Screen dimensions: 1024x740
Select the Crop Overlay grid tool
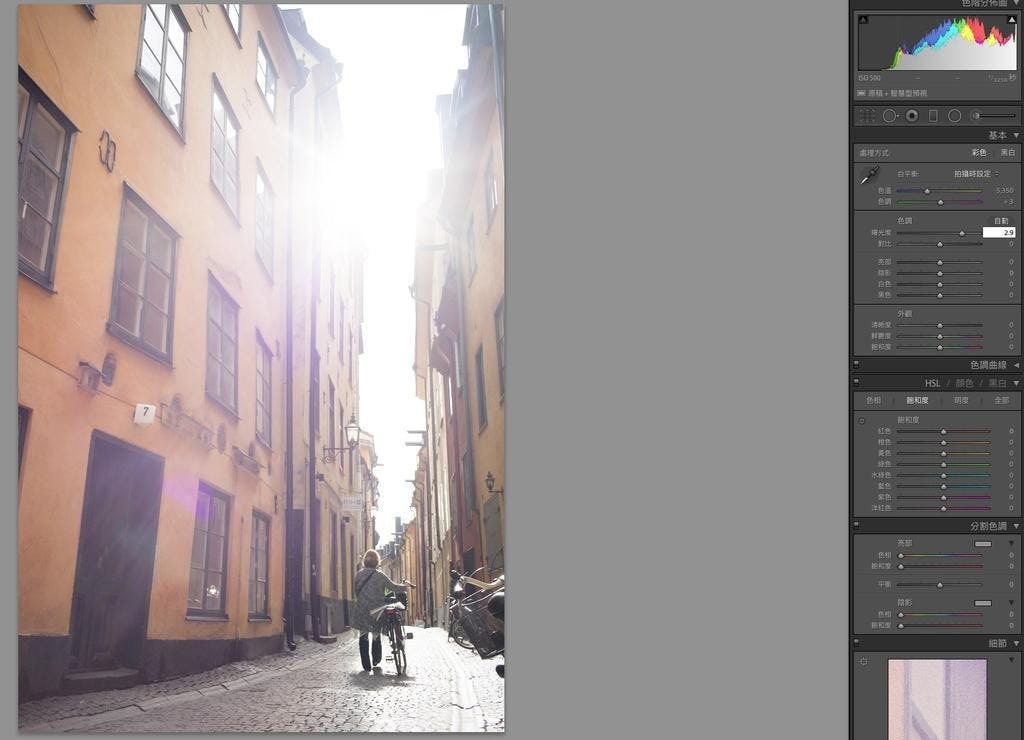[867, 116]
